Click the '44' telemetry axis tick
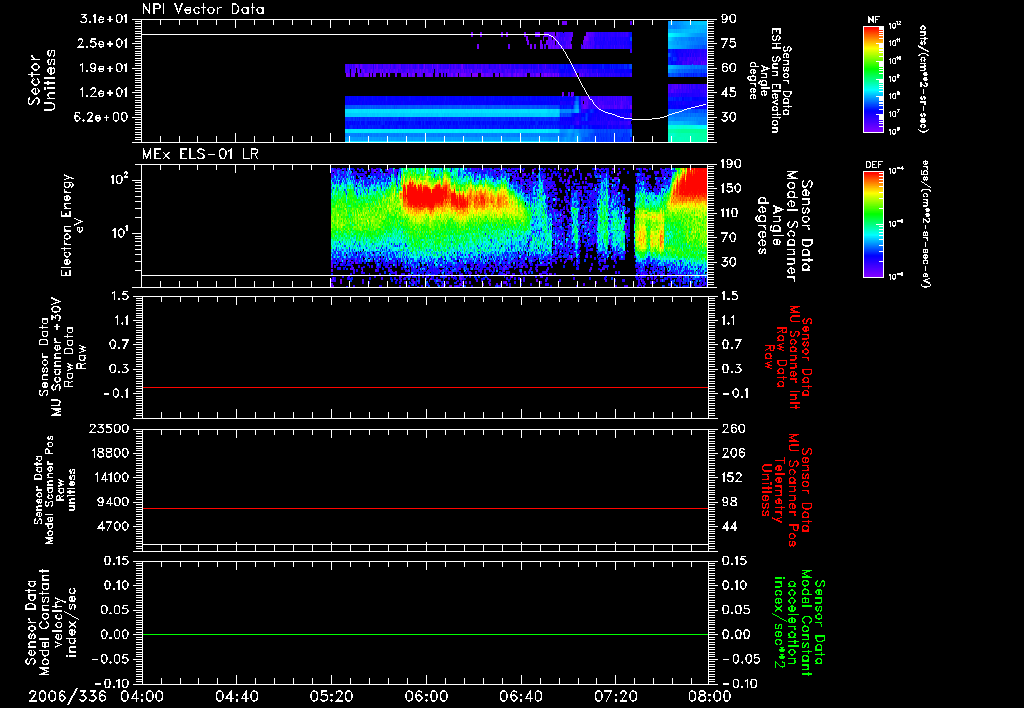Viewport: 1024px width, 708px height. [729, 526]
